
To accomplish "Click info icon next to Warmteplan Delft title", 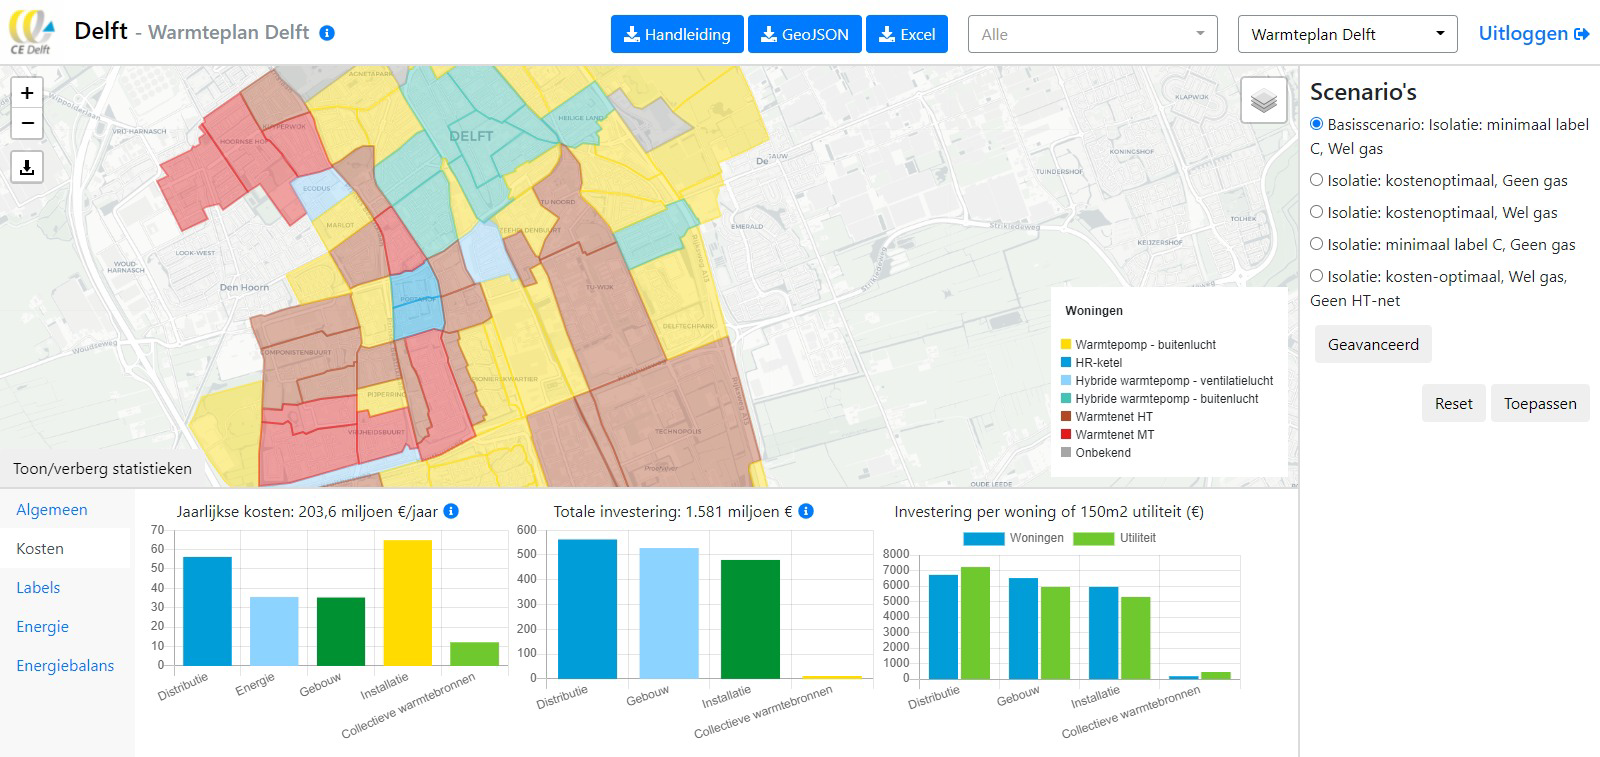I will tap(327, 33).
